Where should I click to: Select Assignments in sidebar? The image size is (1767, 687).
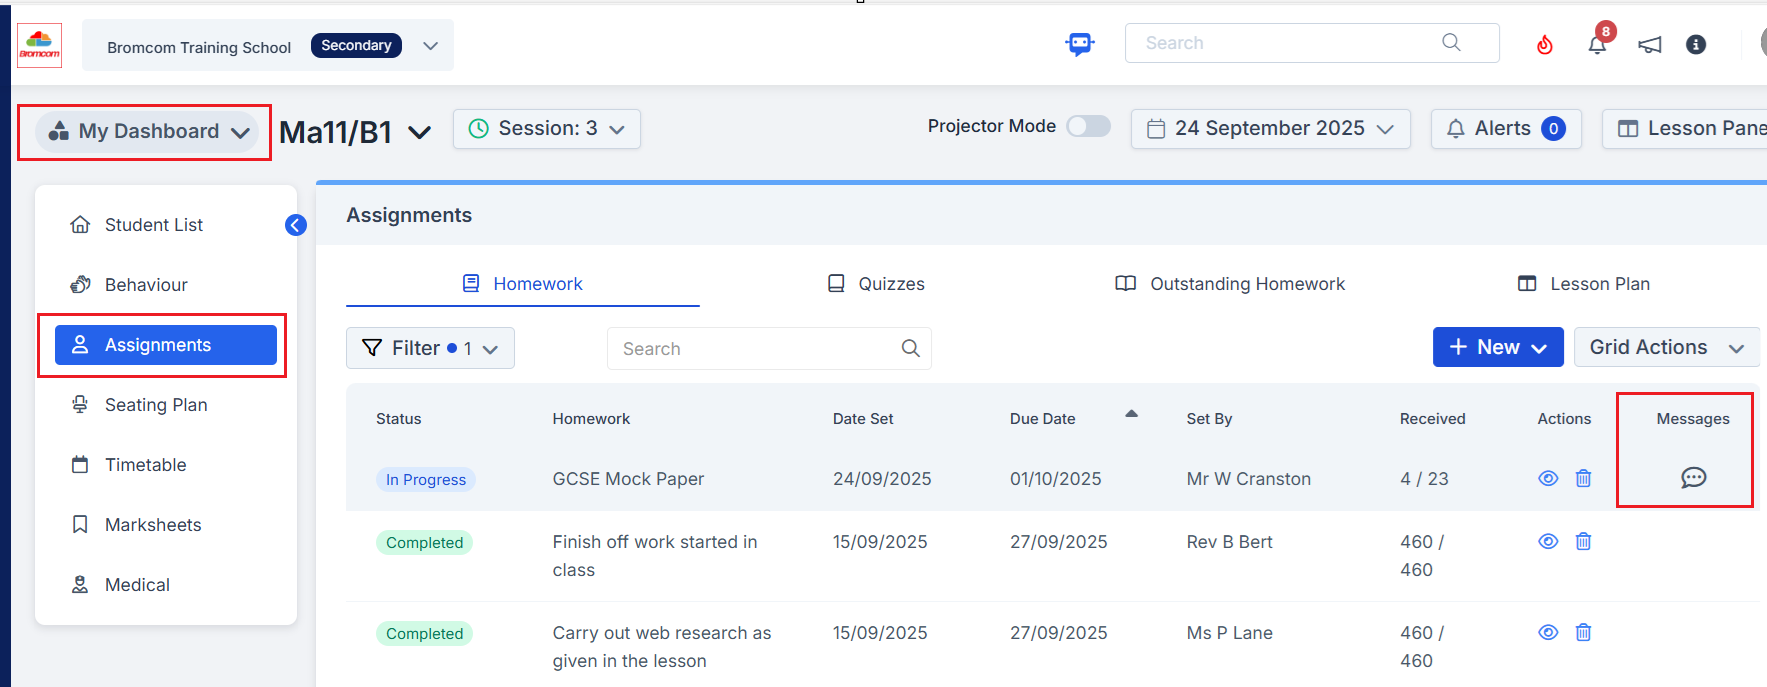pos(166,345)
